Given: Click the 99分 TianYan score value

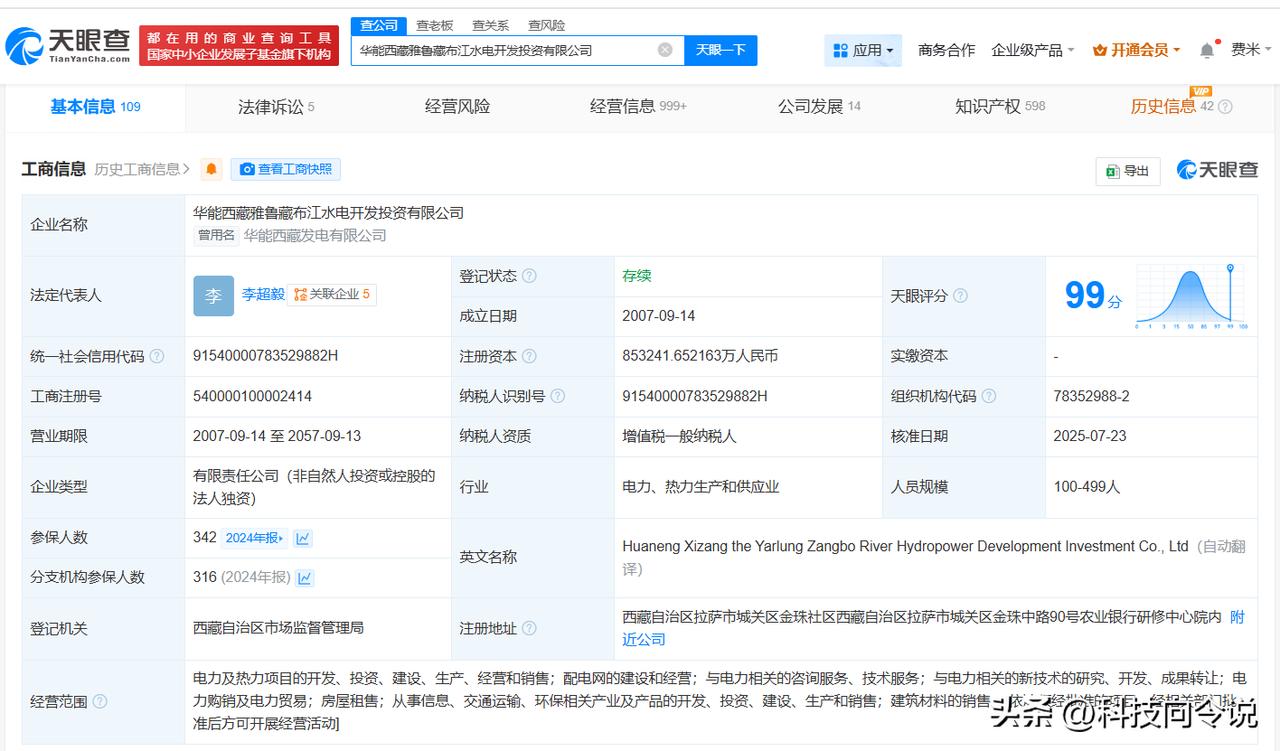Looking at the screenshot, I should [x=1093, y=296].
